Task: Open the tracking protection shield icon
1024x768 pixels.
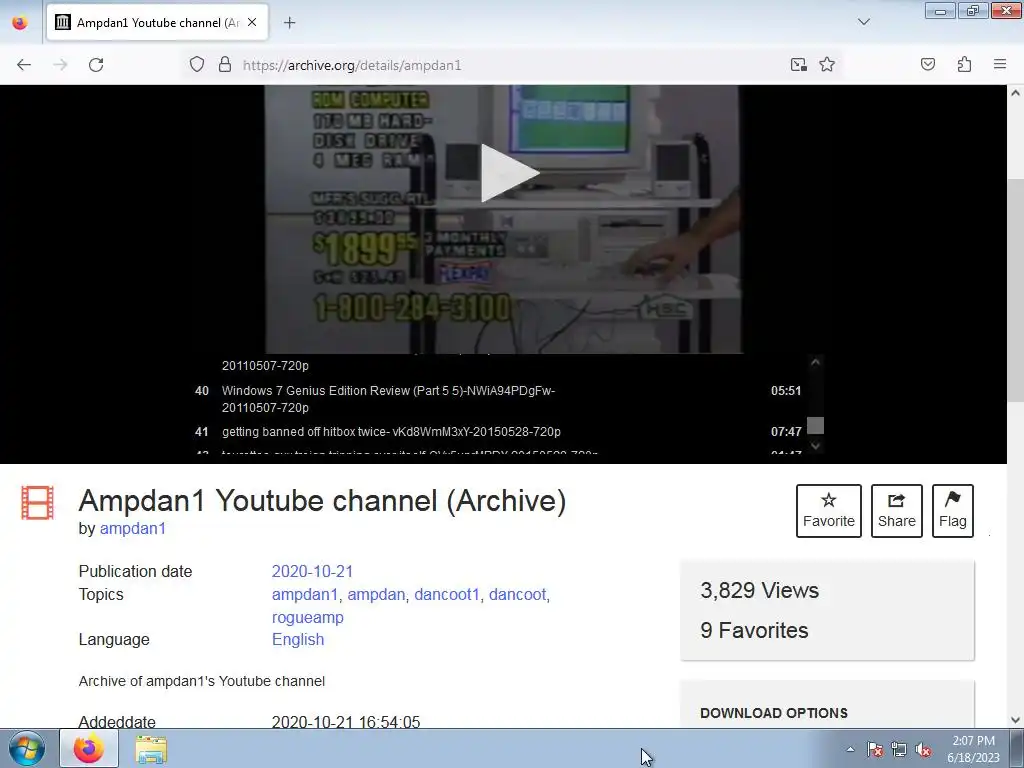Action: tap(197, 65)
